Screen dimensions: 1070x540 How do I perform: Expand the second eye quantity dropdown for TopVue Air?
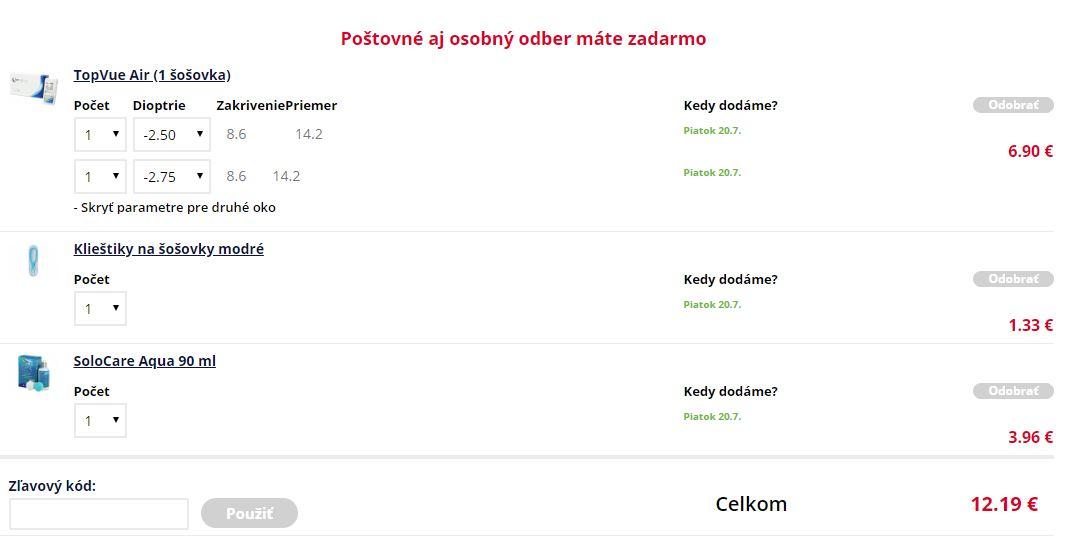point(100,176)
